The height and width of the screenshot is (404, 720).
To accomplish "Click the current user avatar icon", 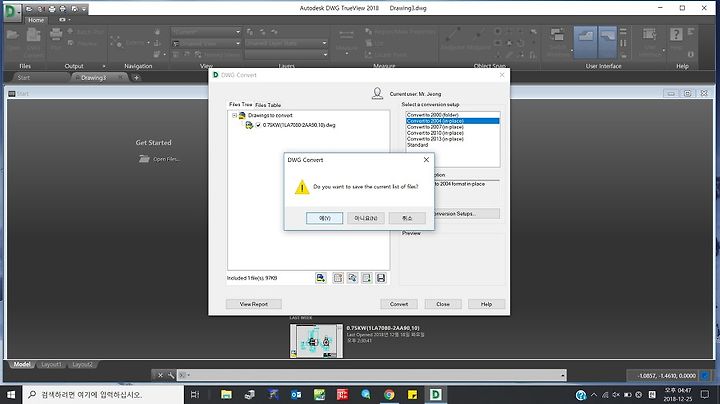I will coord(377,94).
